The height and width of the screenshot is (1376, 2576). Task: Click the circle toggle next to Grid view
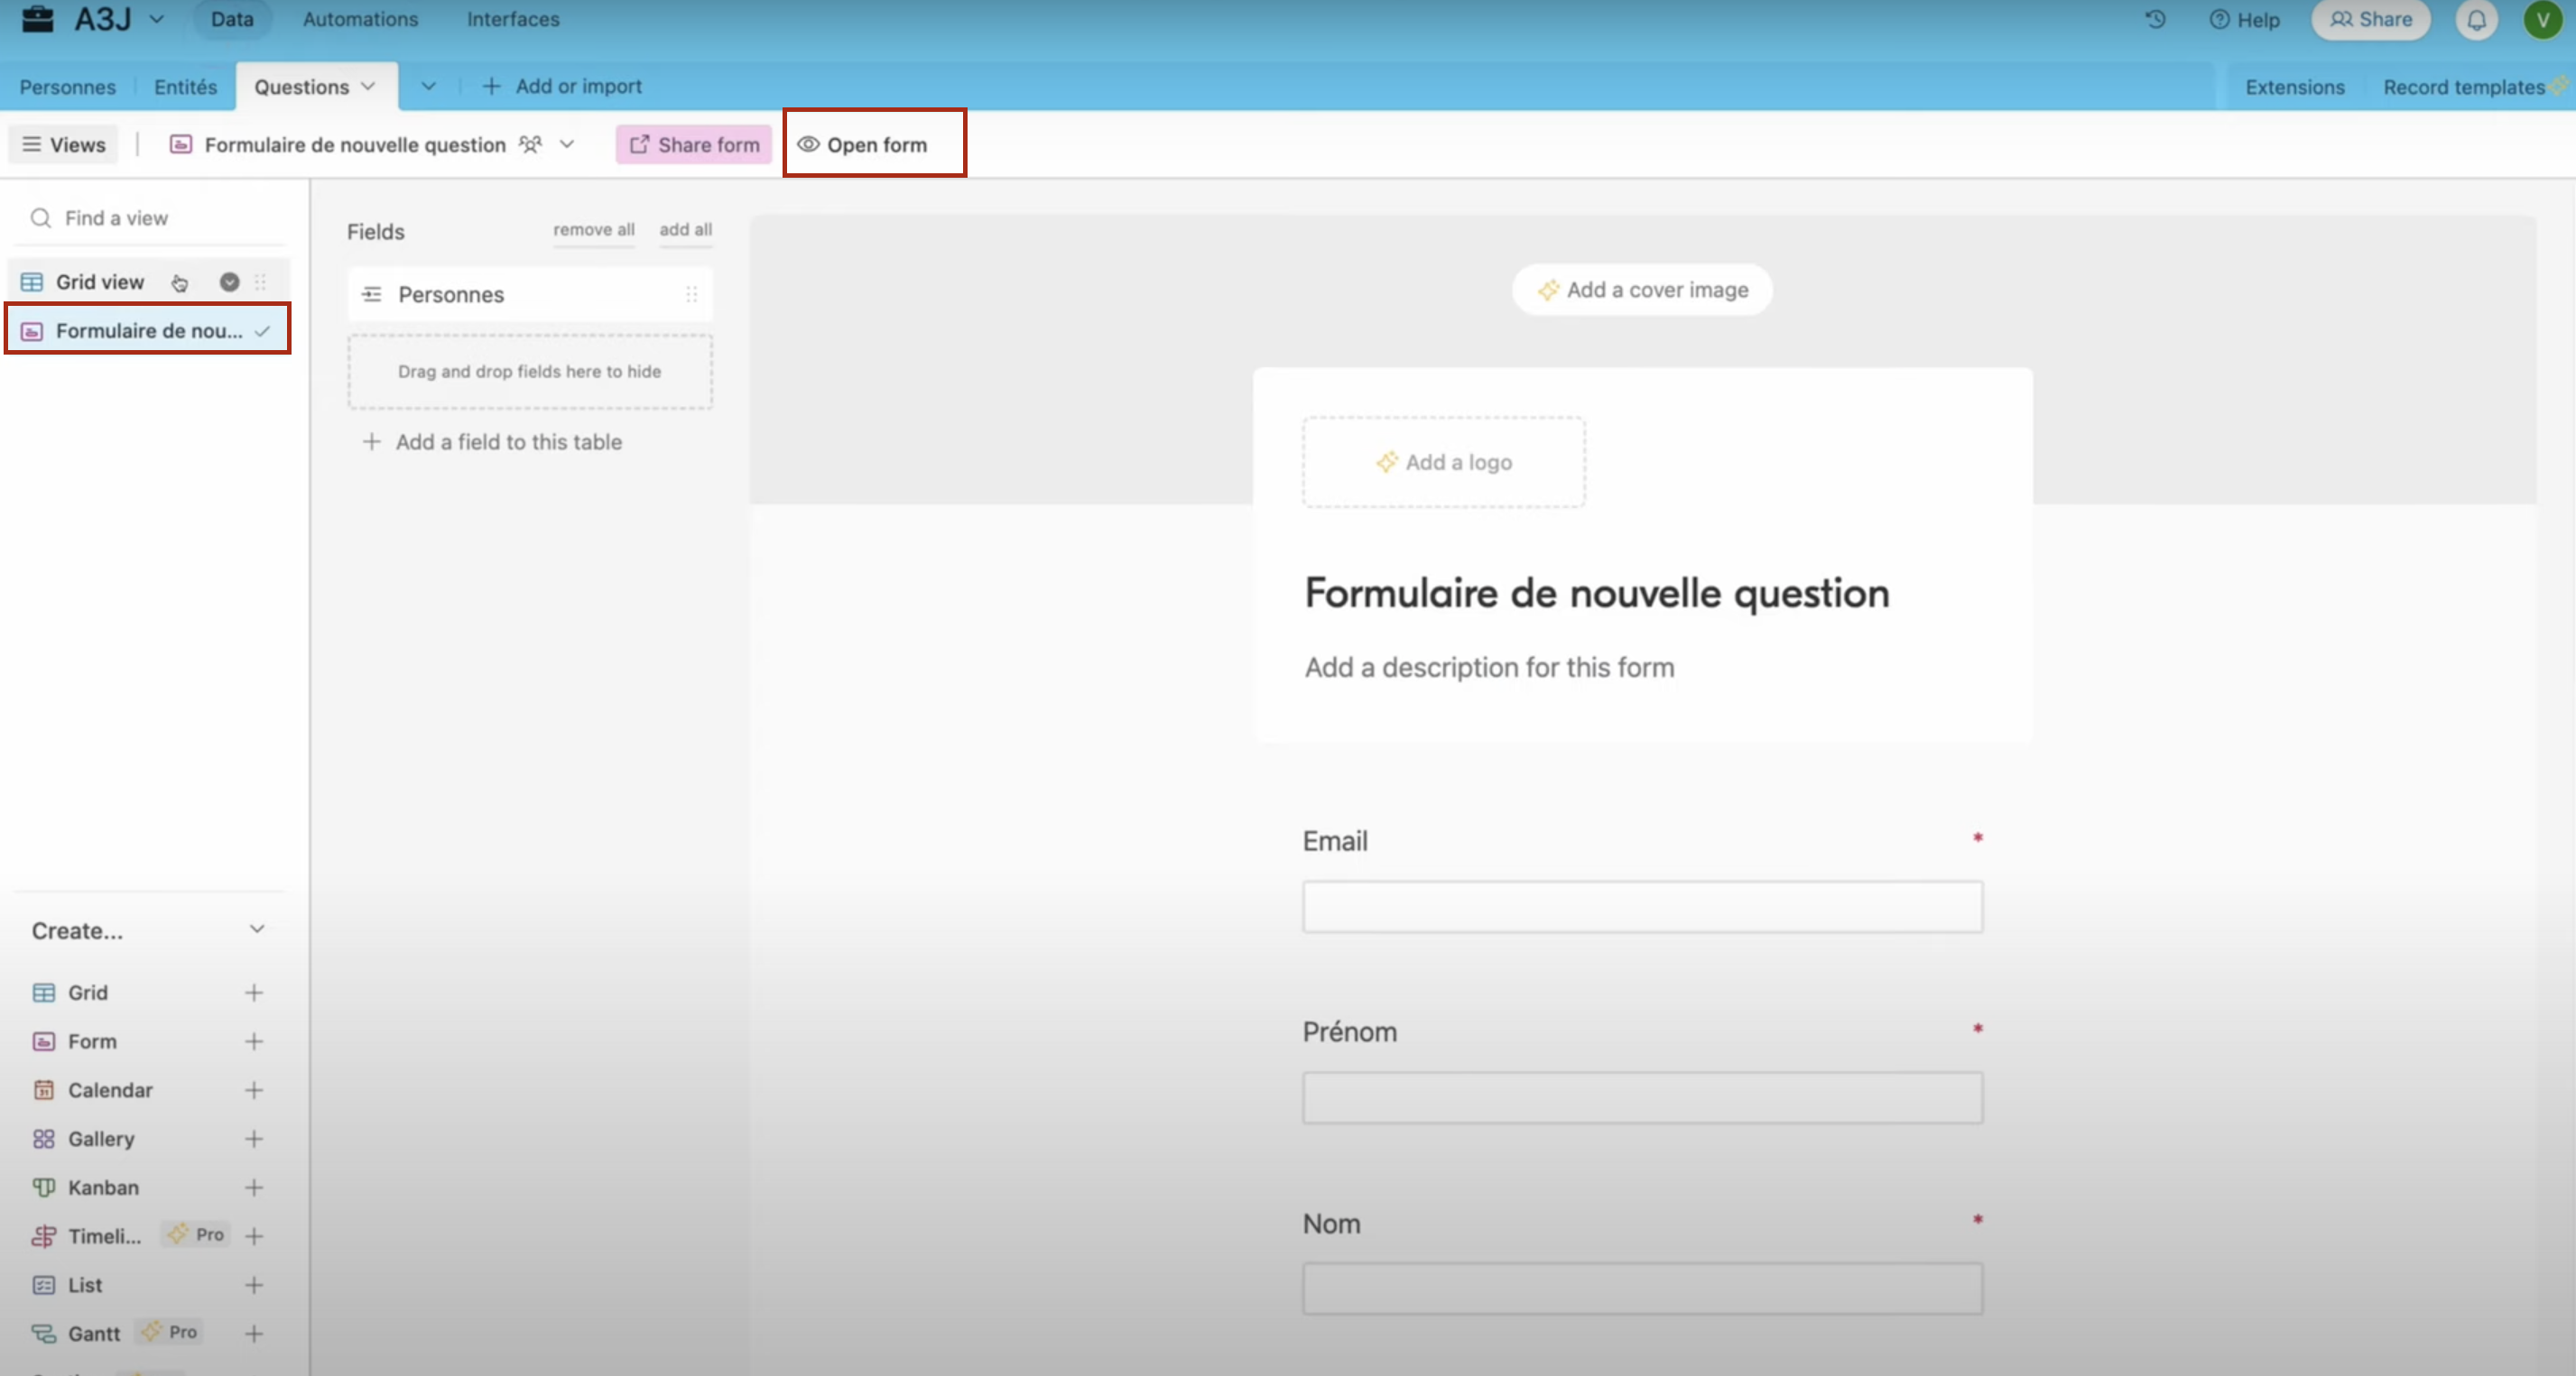point(230,282)
